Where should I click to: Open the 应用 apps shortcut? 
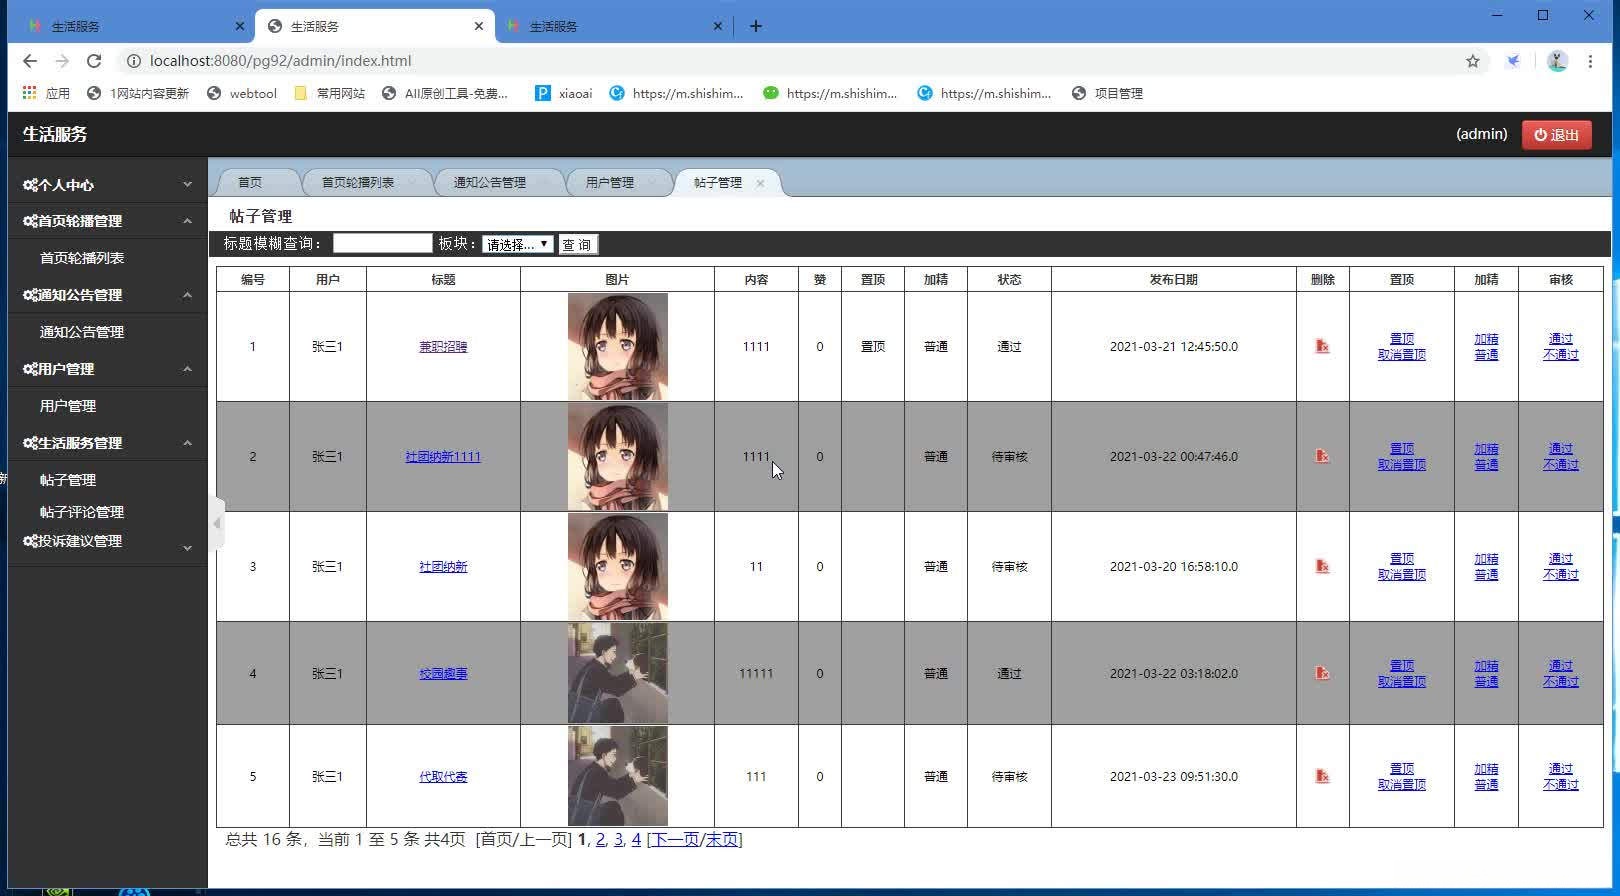46,93
